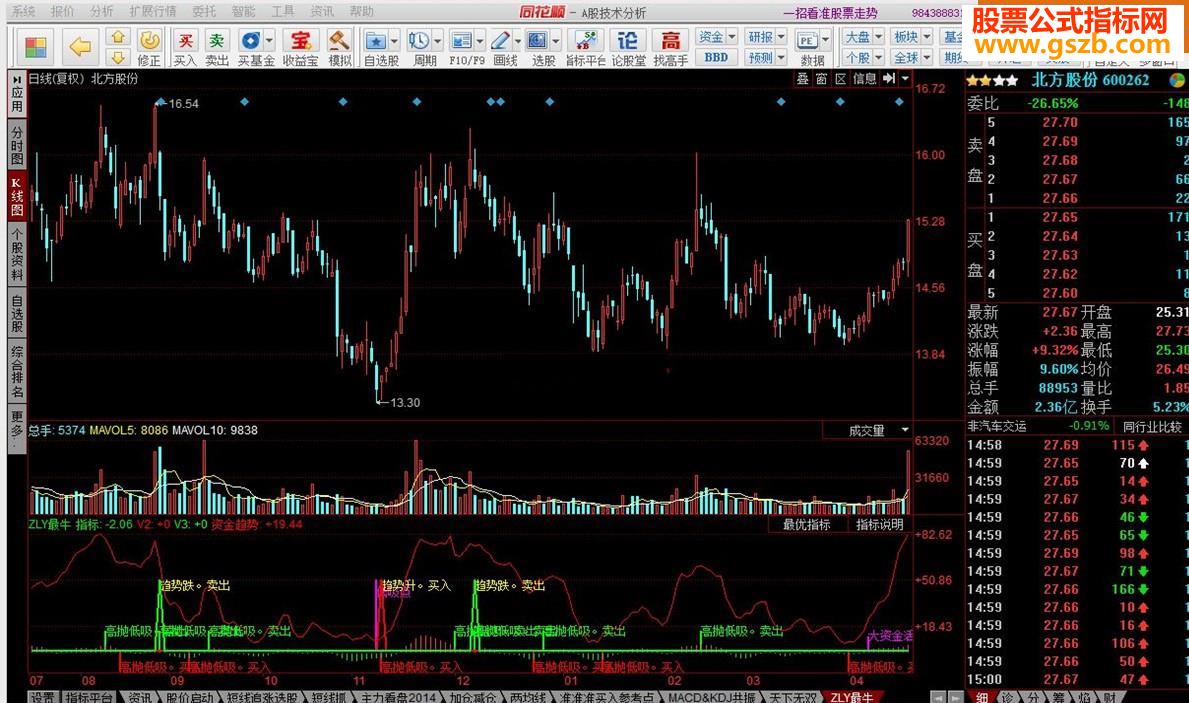Open the colorful home grid icon

click(x=35, y=47)
